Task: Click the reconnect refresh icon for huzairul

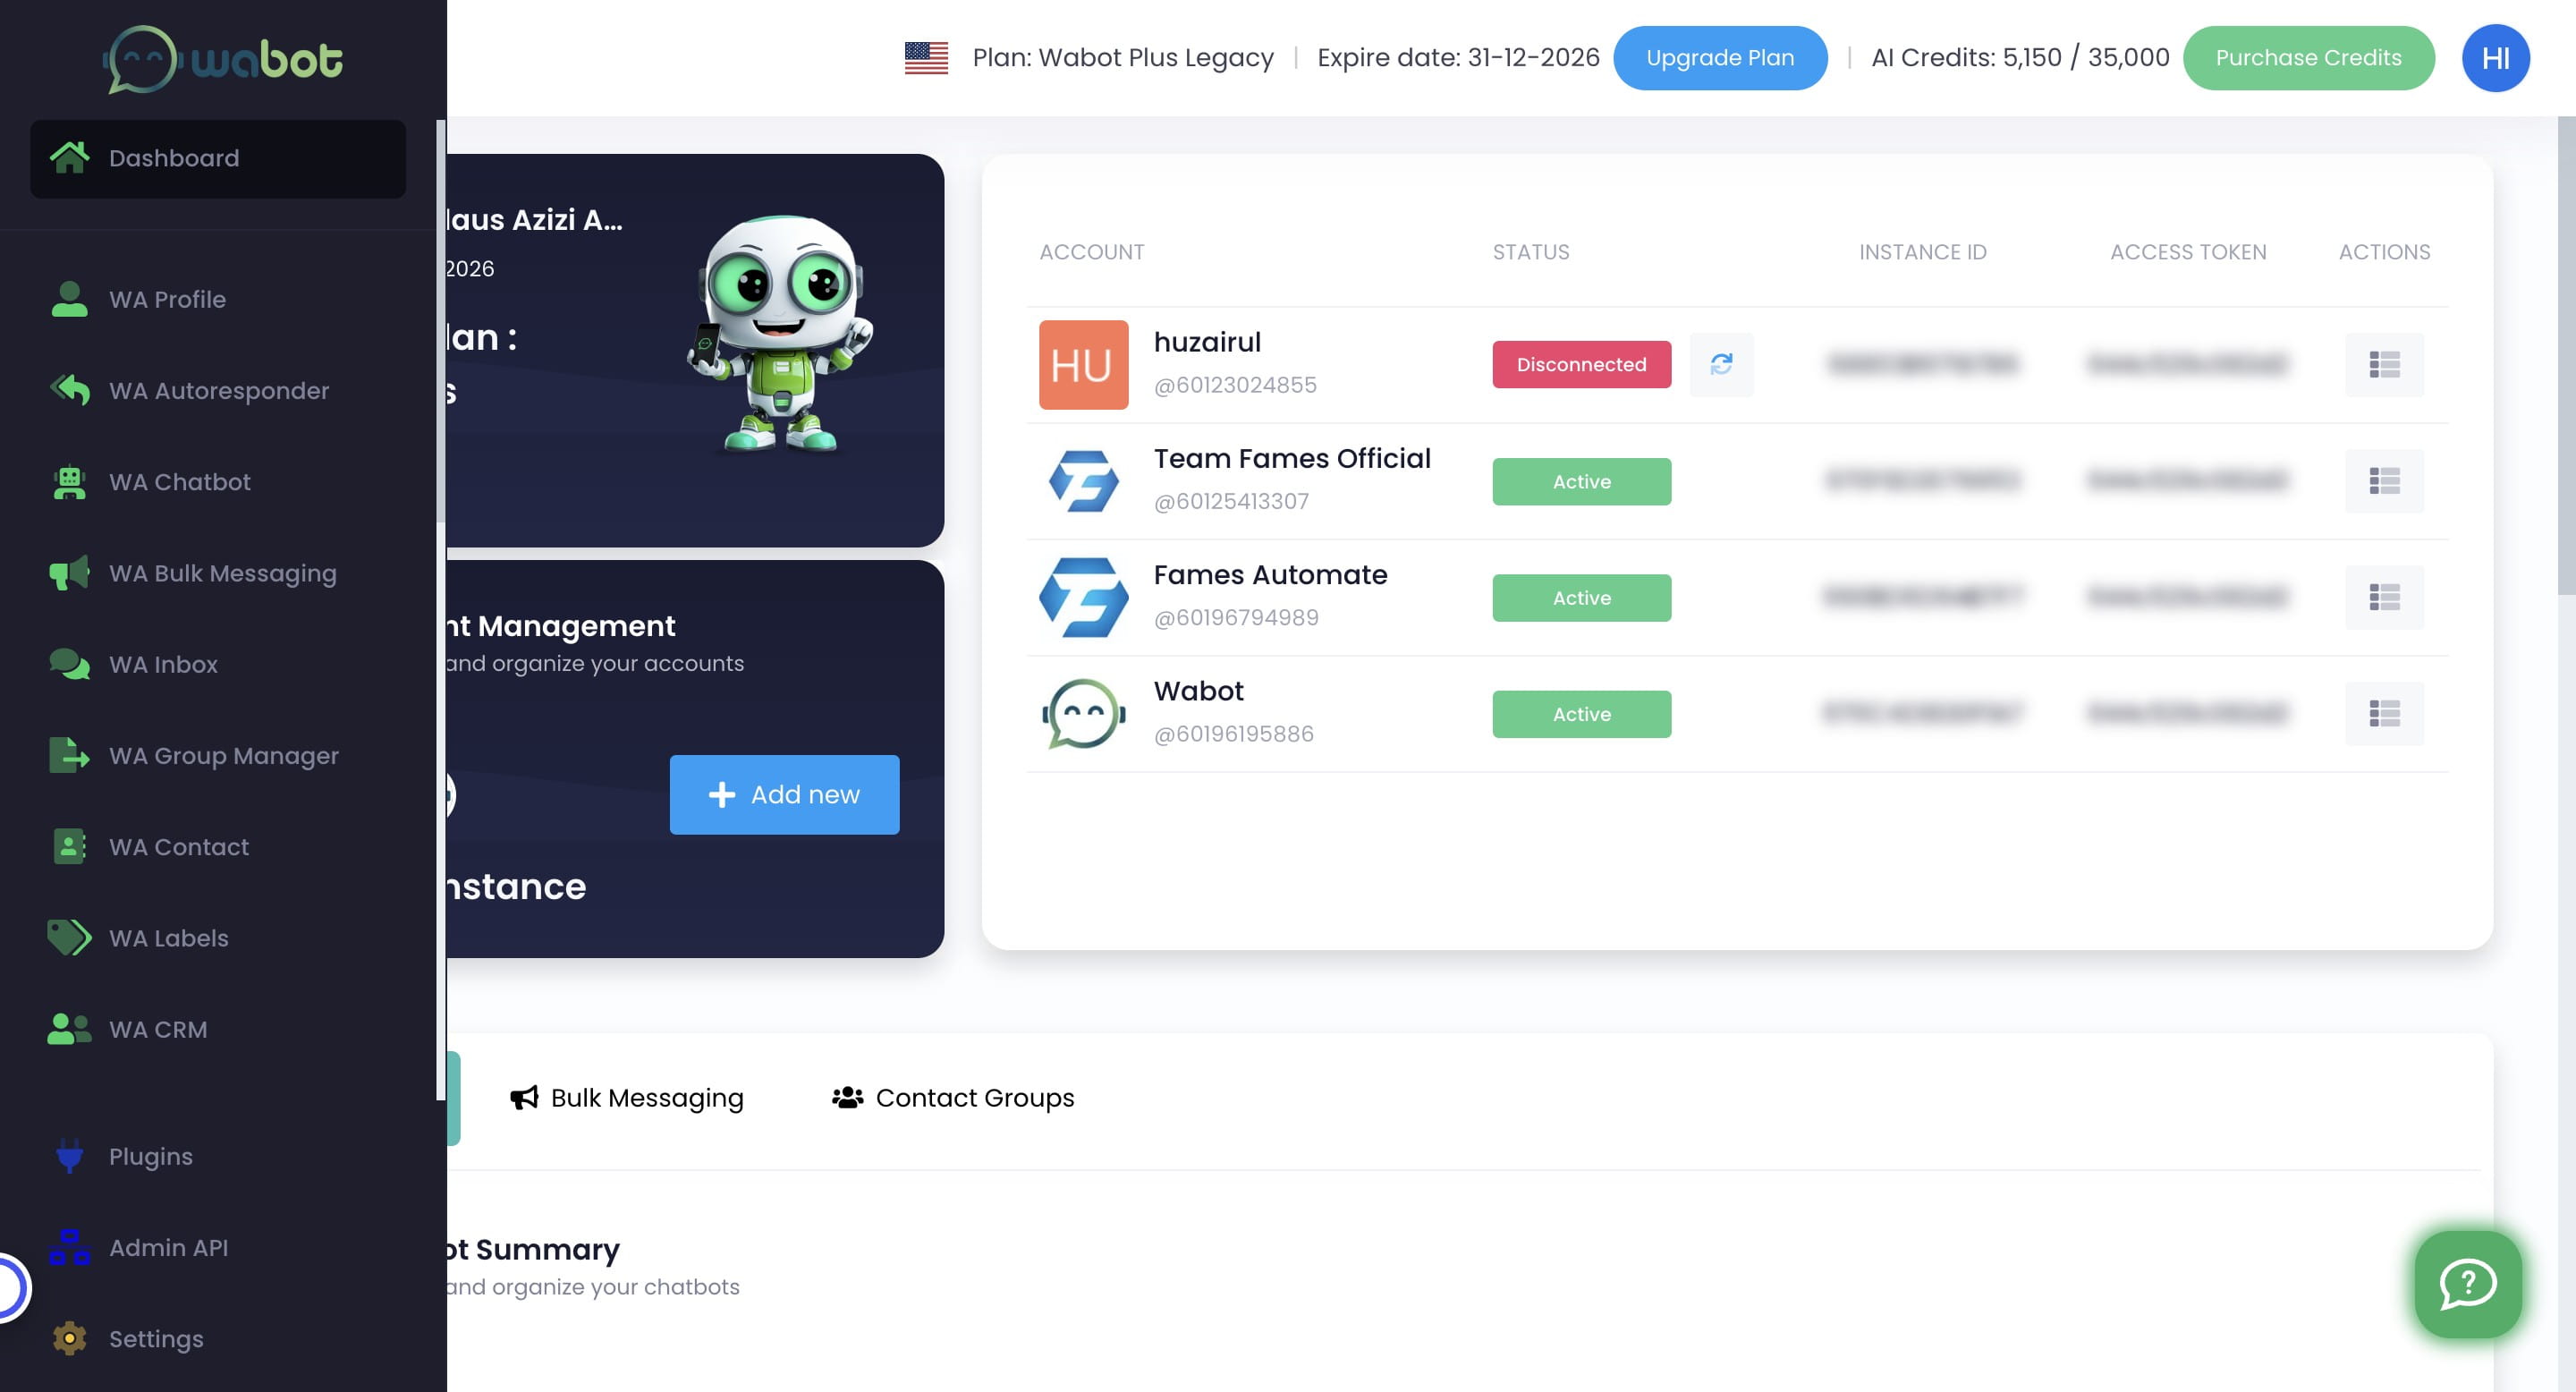Action: [x=1720, y=364]
